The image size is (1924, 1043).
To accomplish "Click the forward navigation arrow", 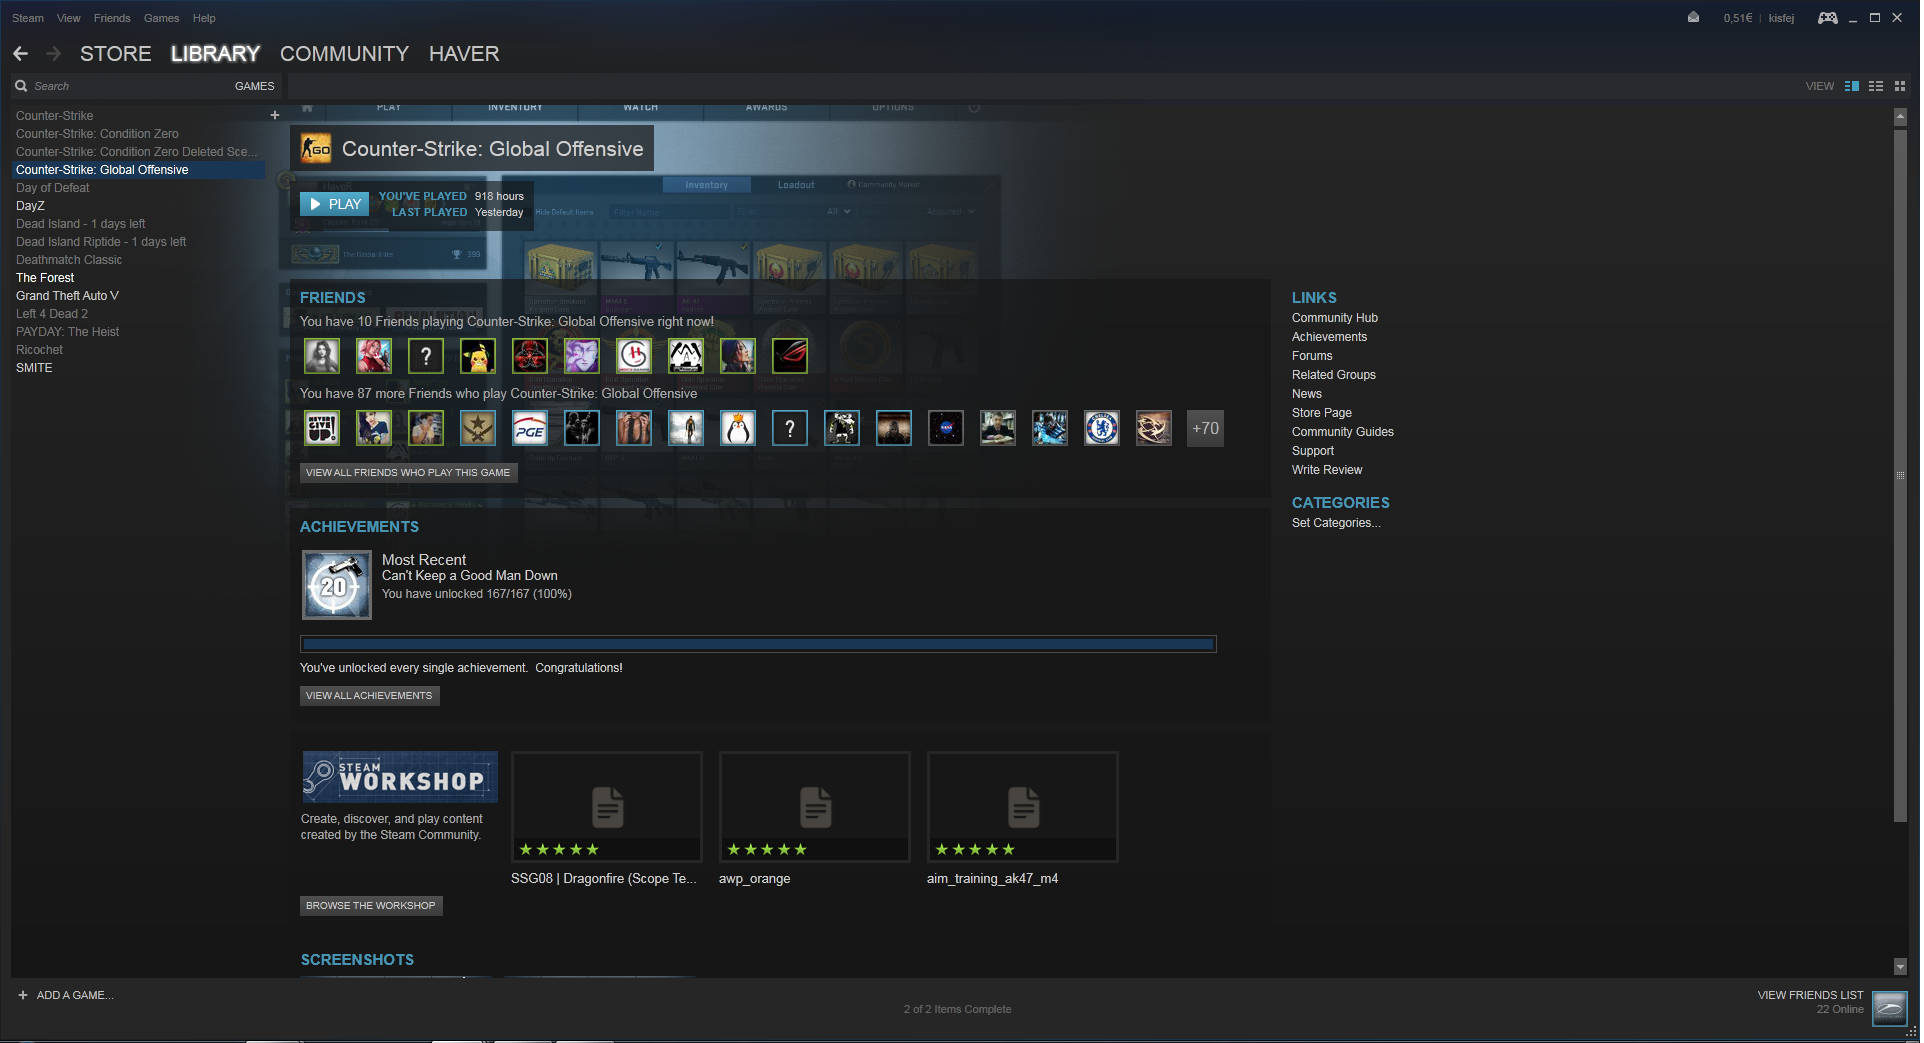I will [x=54, y=54].
